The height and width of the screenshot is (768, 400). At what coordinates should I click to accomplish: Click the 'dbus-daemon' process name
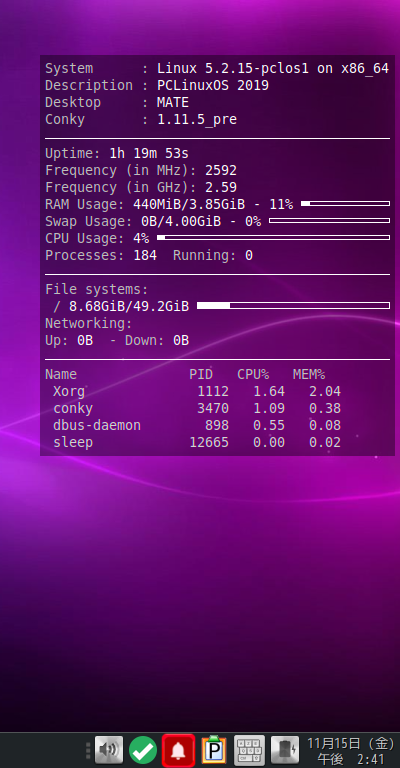[97, 426]
